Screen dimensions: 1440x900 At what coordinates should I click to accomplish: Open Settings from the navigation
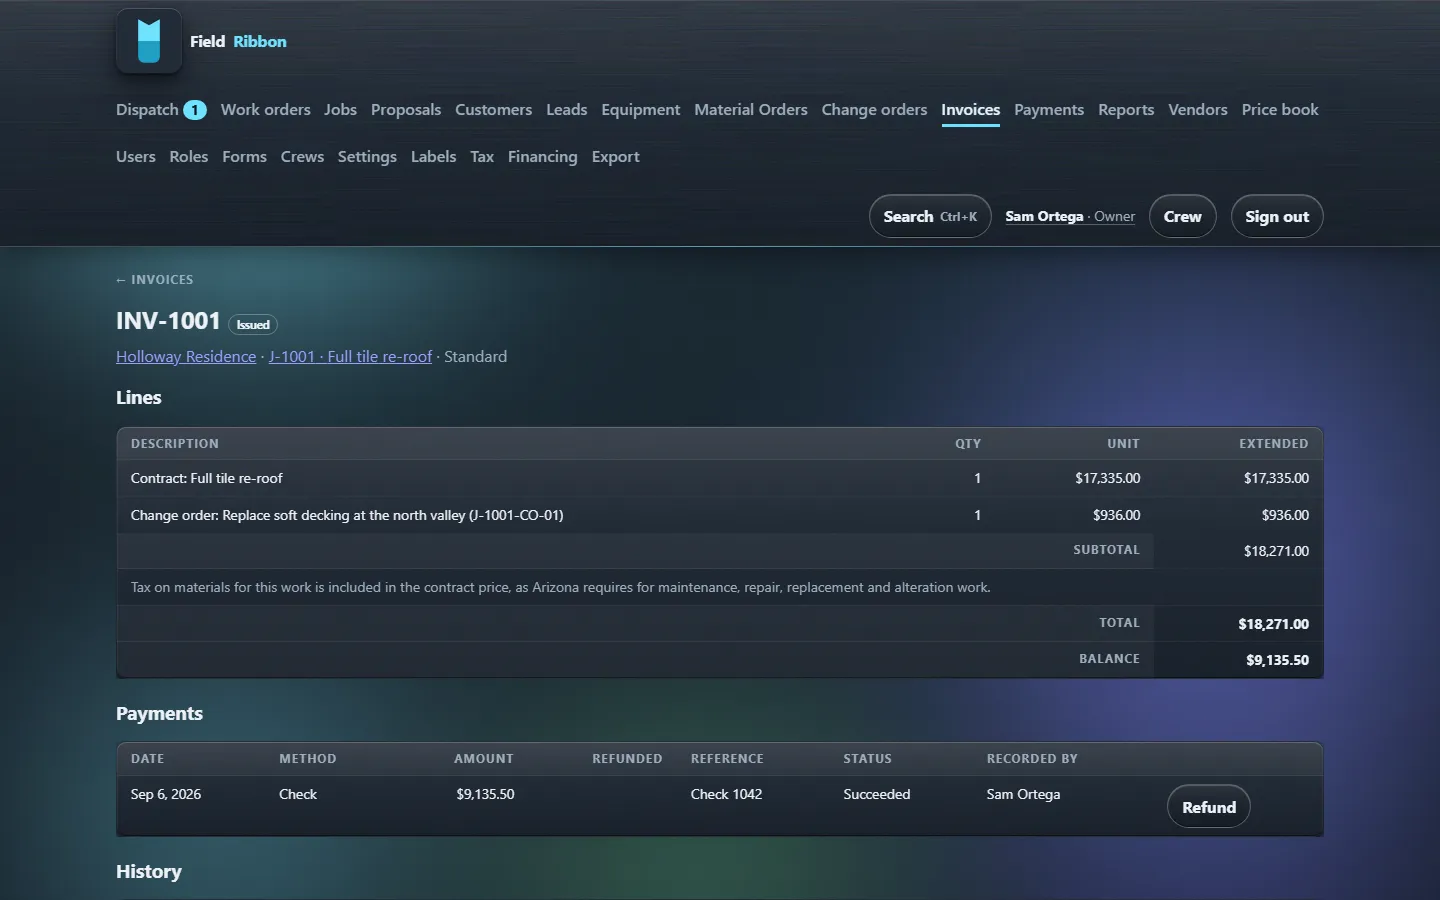367,157
